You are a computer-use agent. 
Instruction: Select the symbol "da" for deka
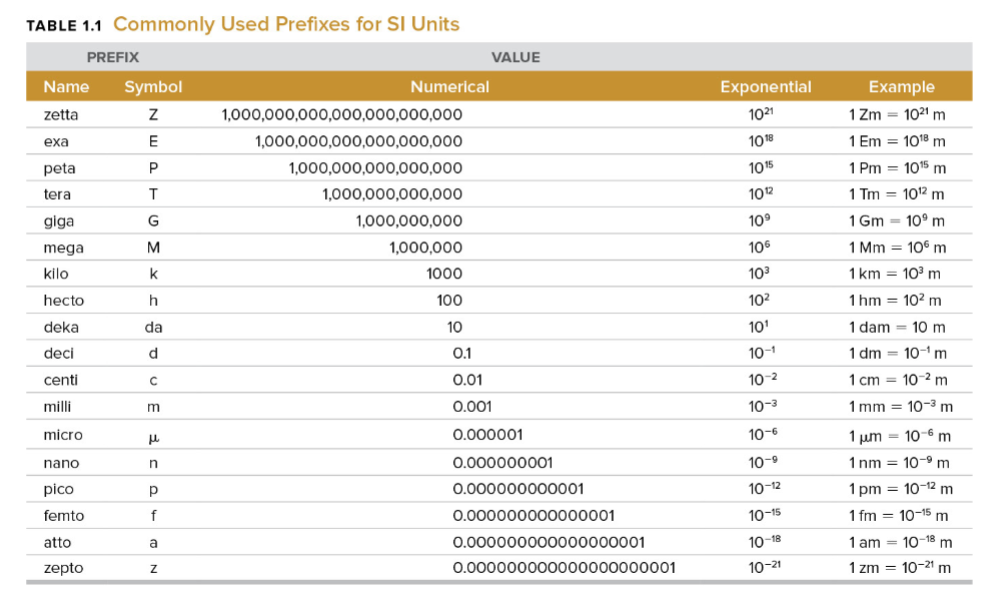[153, 327]
